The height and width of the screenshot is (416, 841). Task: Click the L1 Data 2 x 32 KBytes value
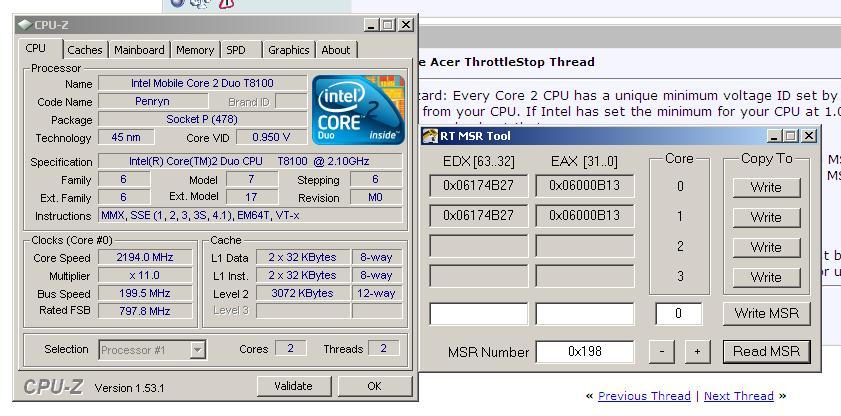point(303,257)
